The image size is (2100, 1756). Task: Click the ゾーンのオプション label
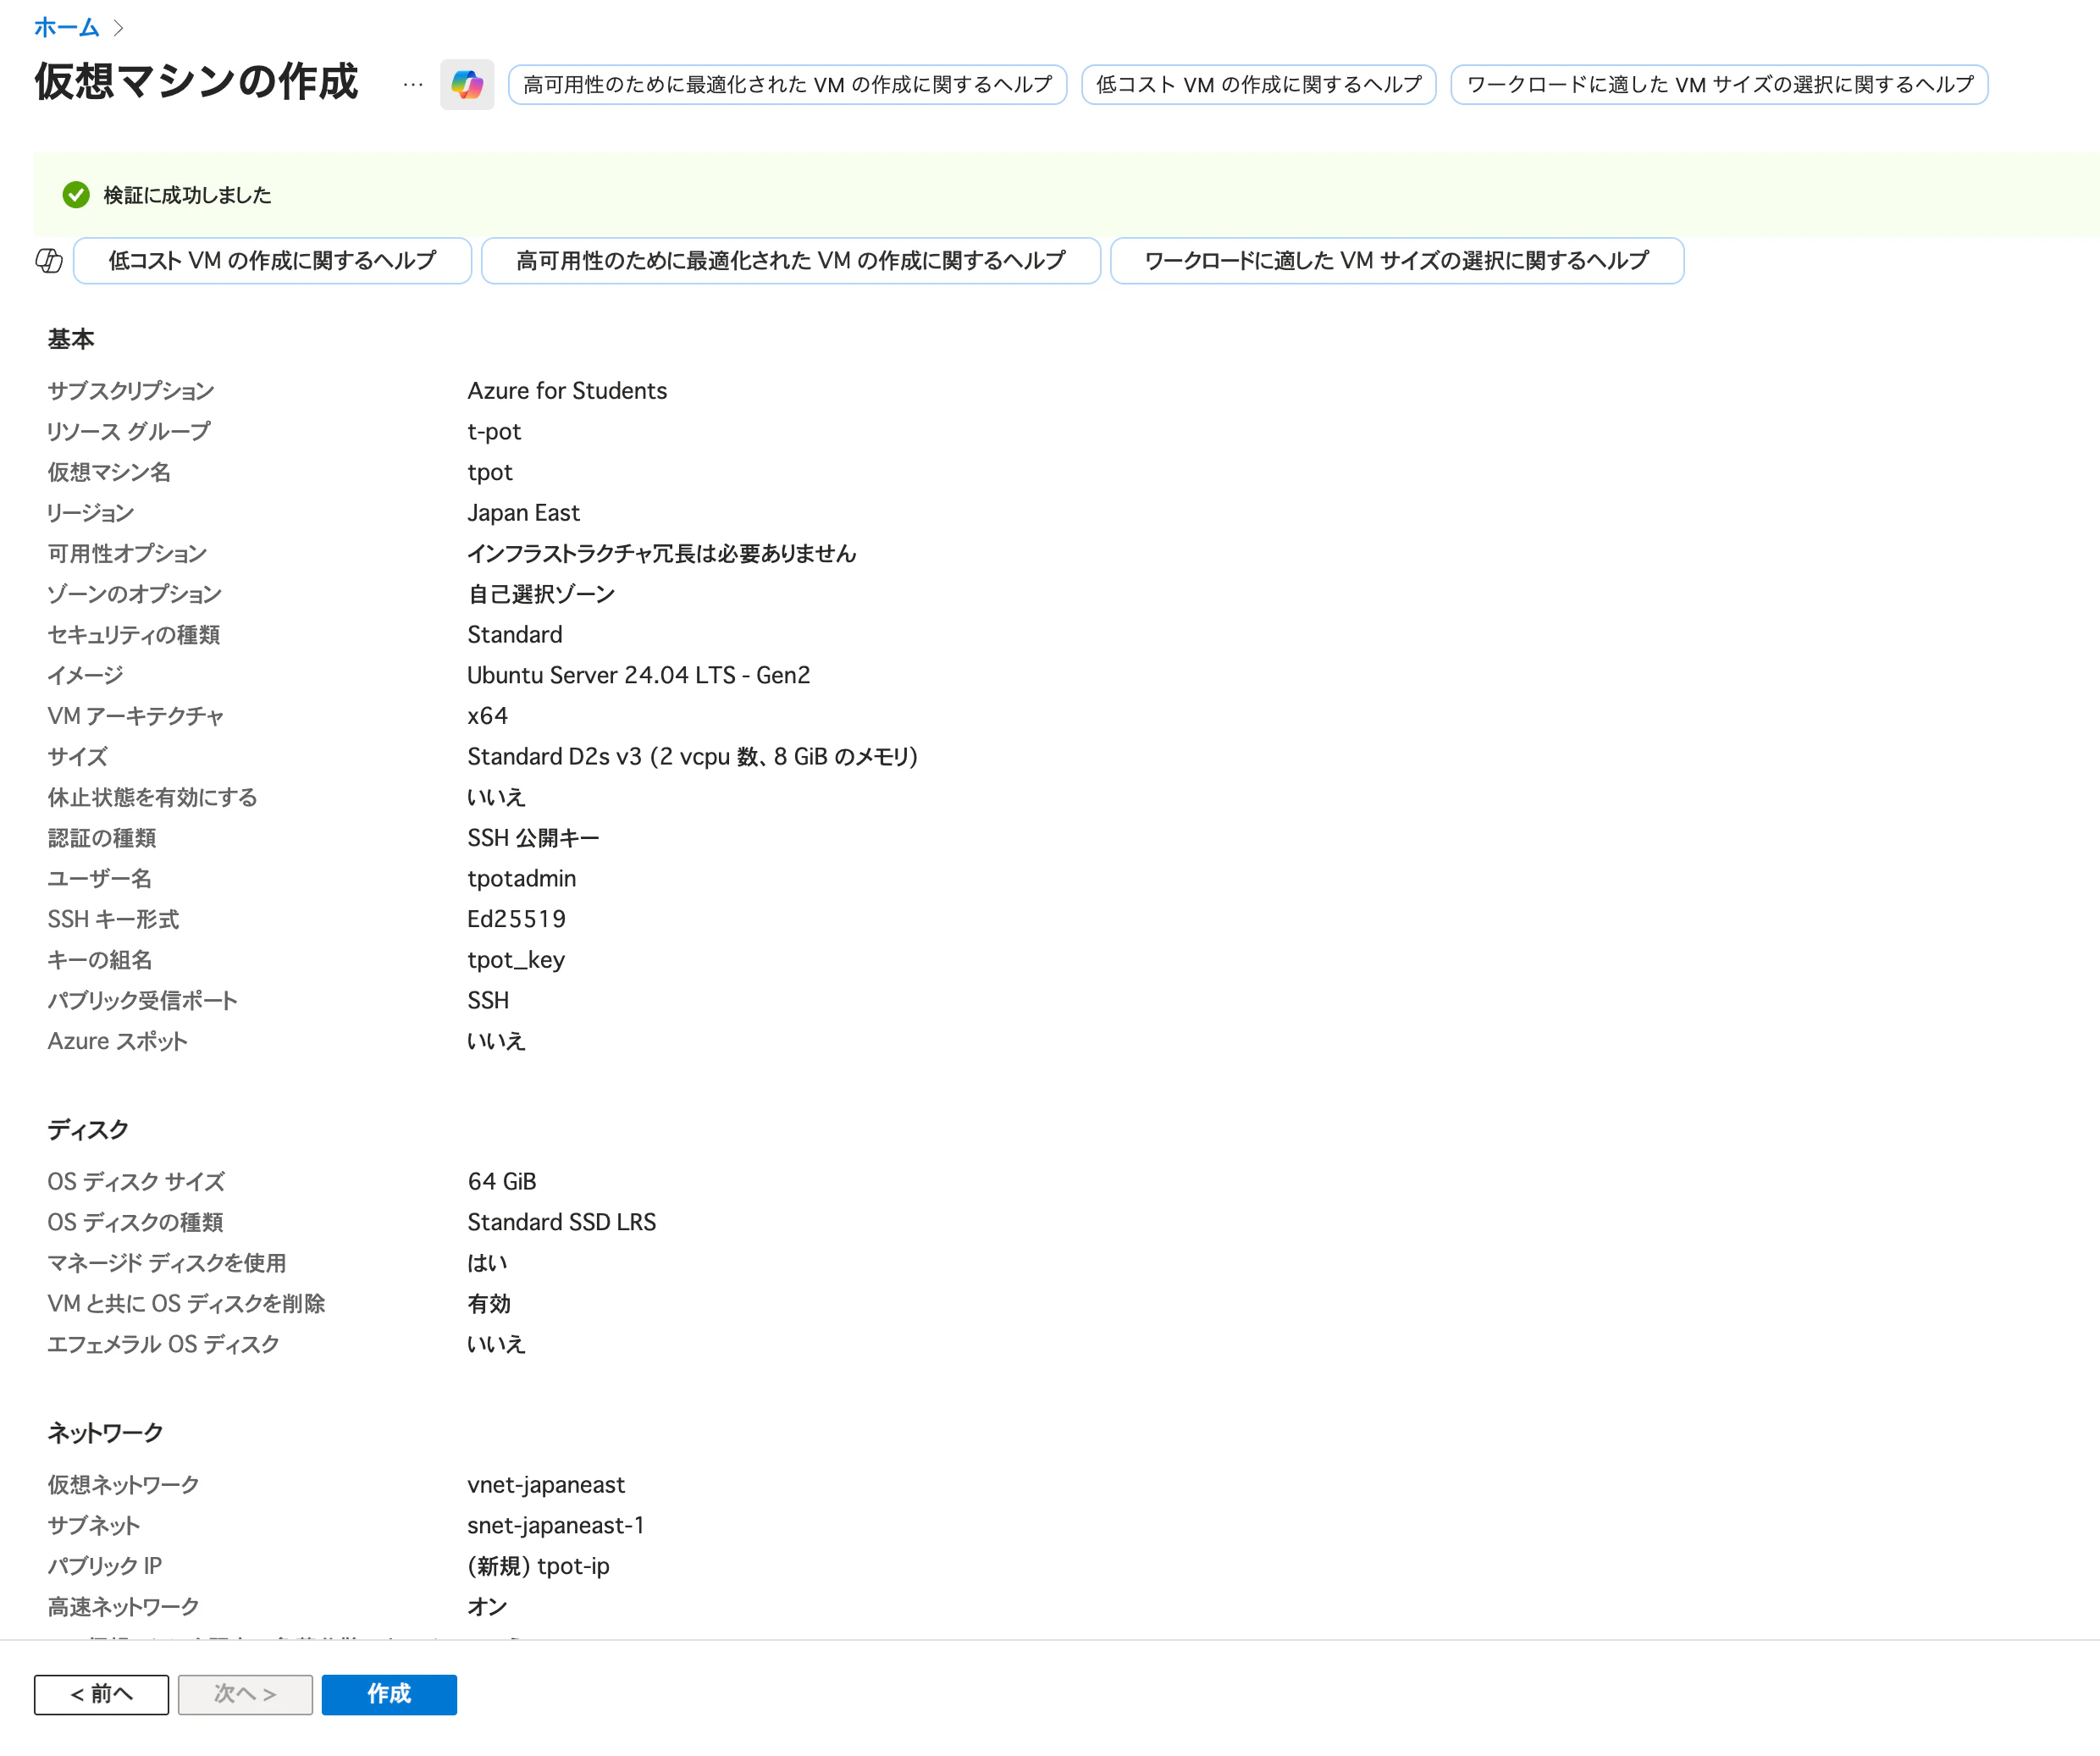[135, 594]
